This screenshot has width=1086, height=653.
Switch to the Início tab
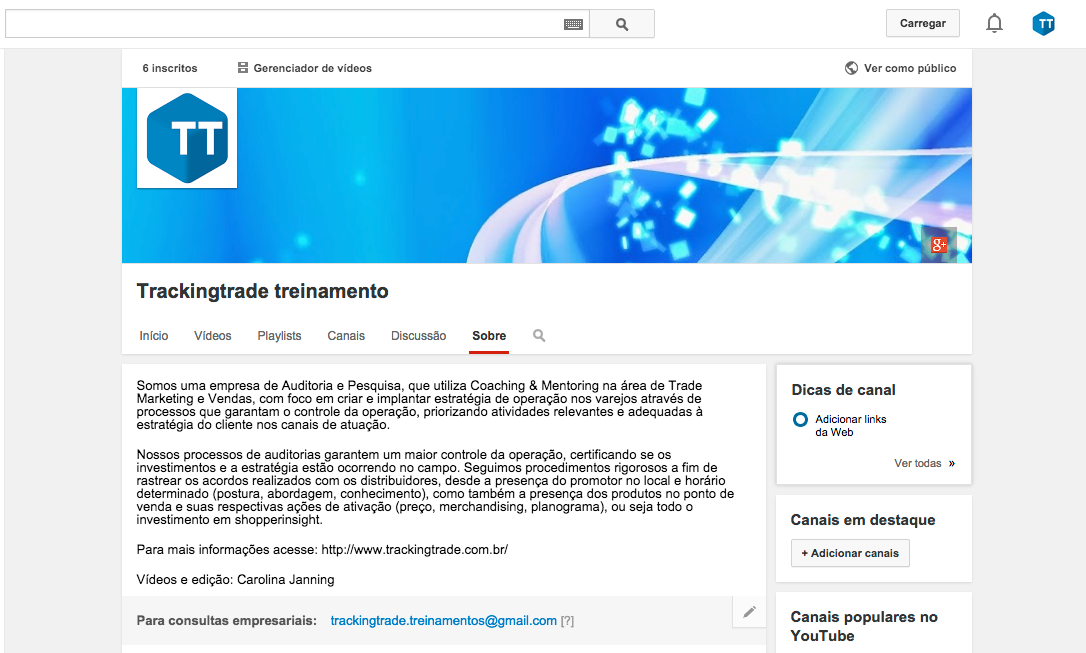(x=154, y=336)
